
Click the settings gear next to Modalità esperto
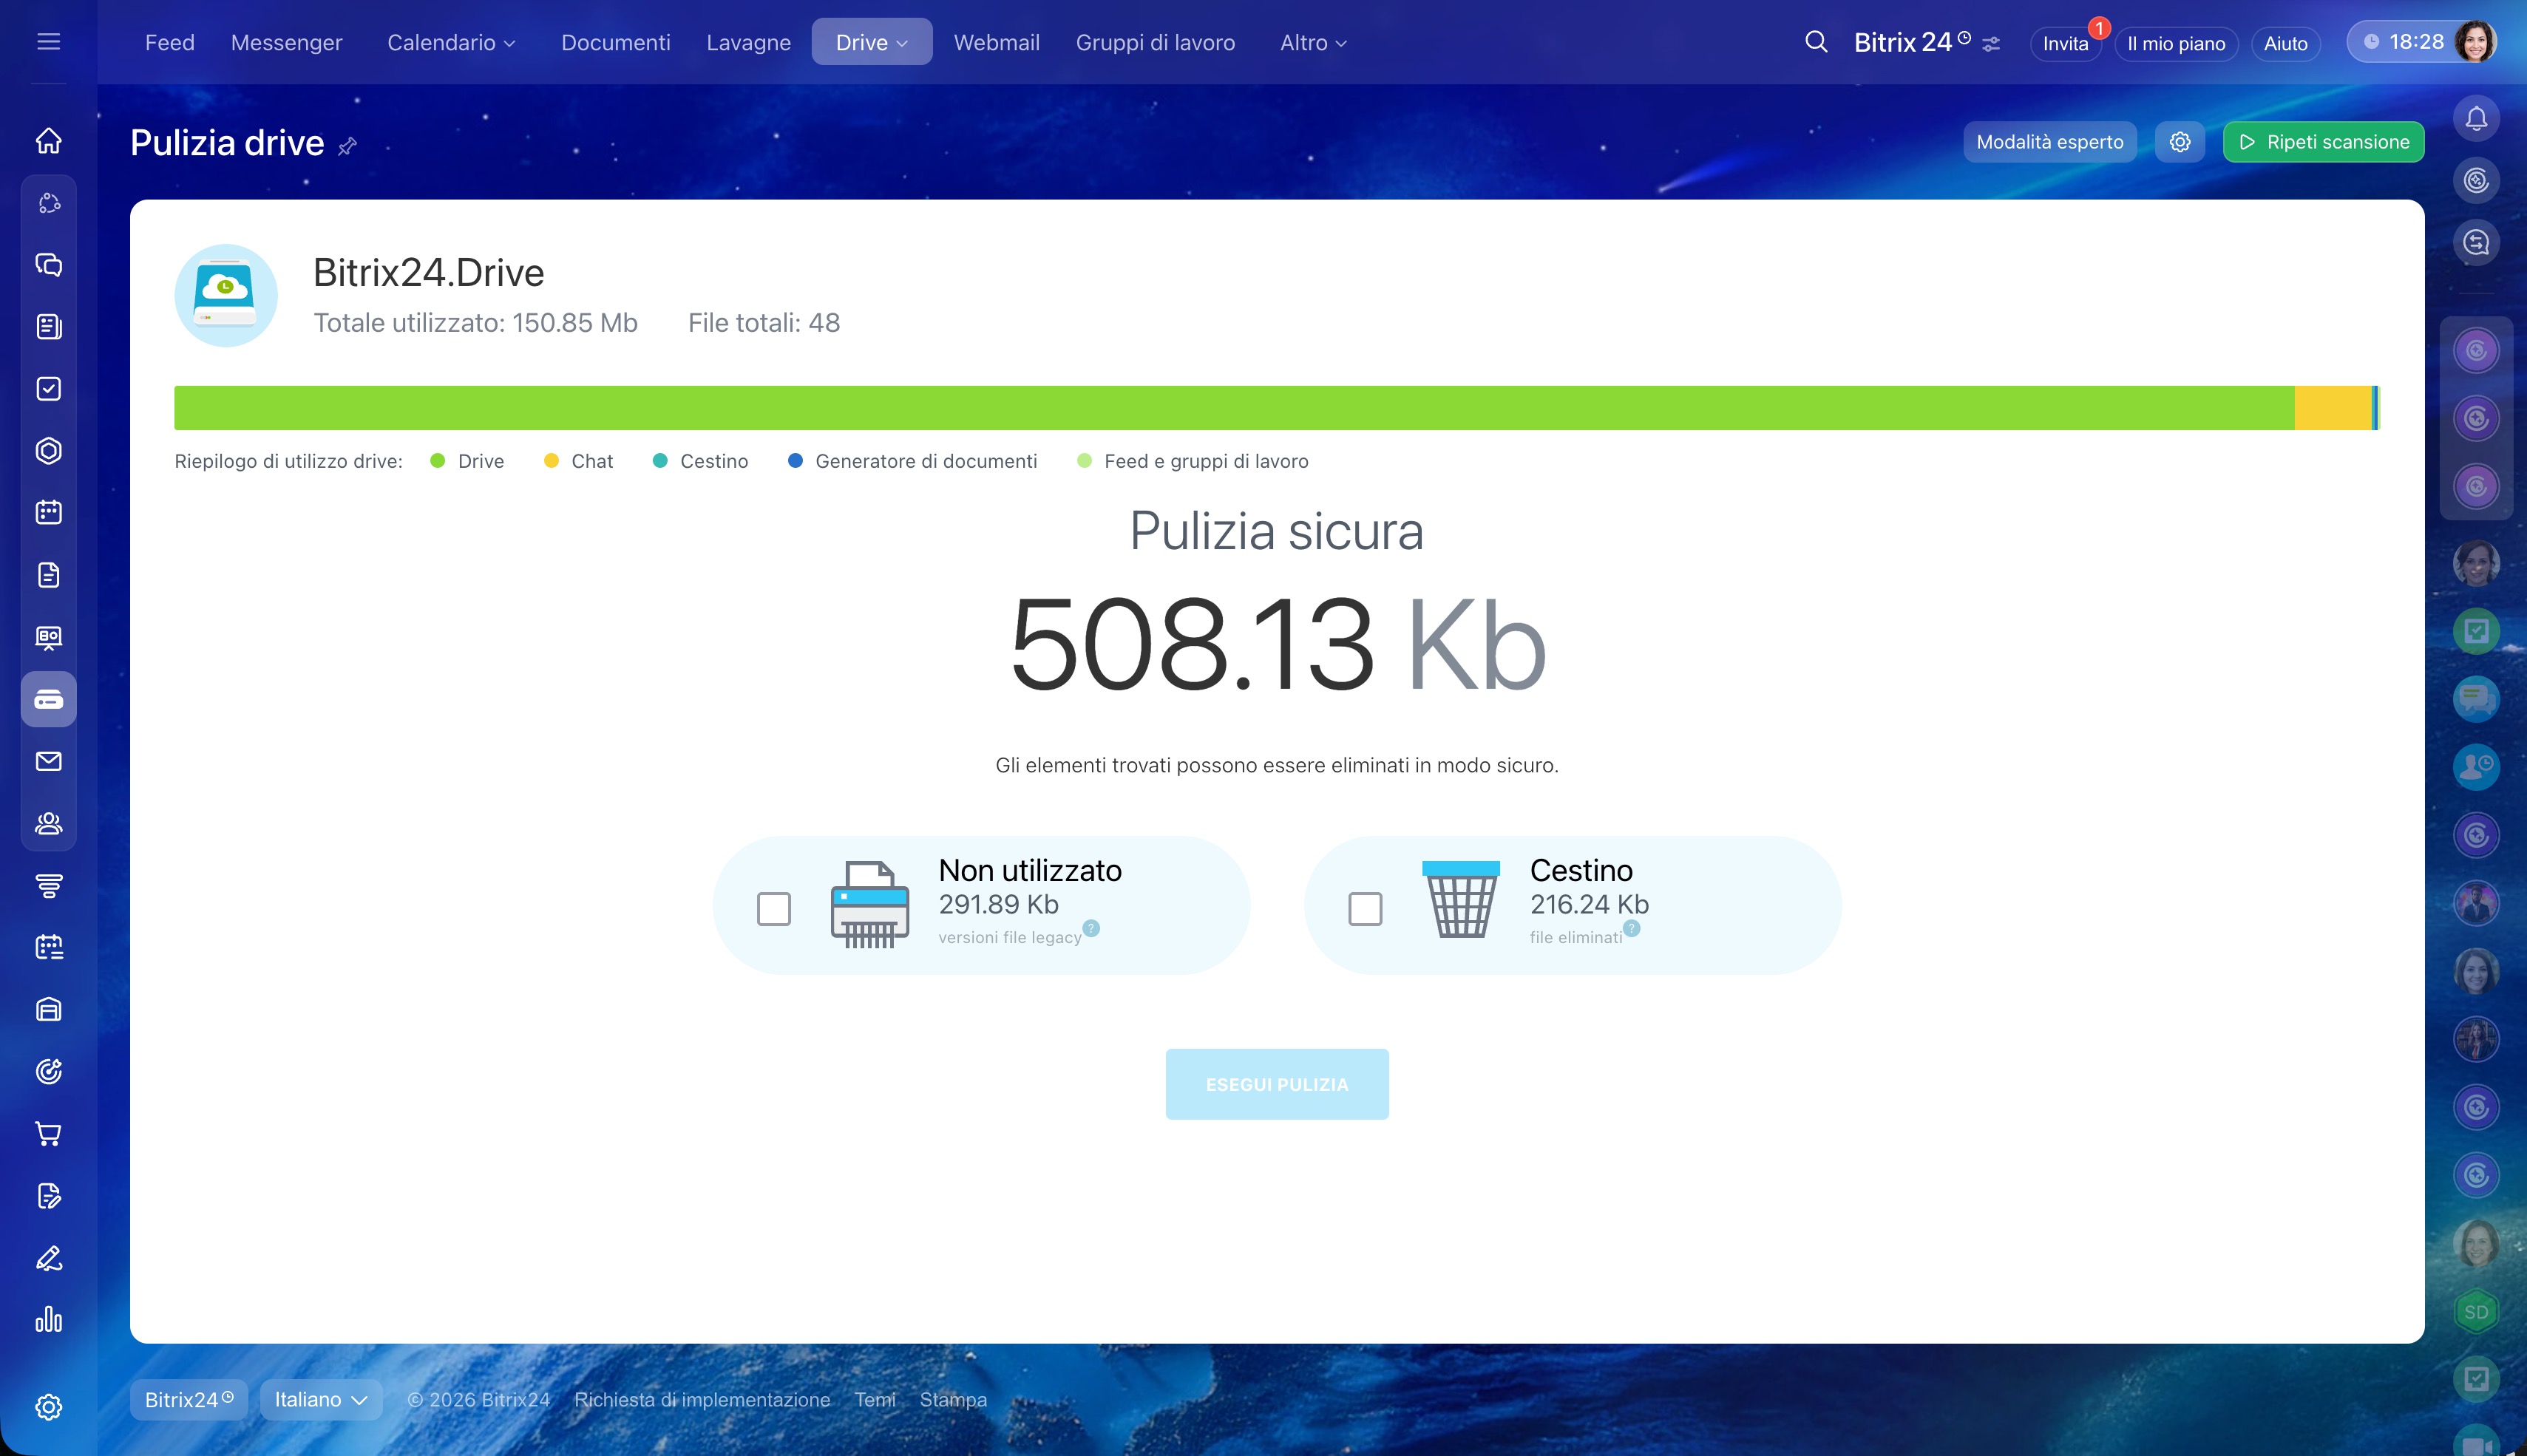(2179, 142)
